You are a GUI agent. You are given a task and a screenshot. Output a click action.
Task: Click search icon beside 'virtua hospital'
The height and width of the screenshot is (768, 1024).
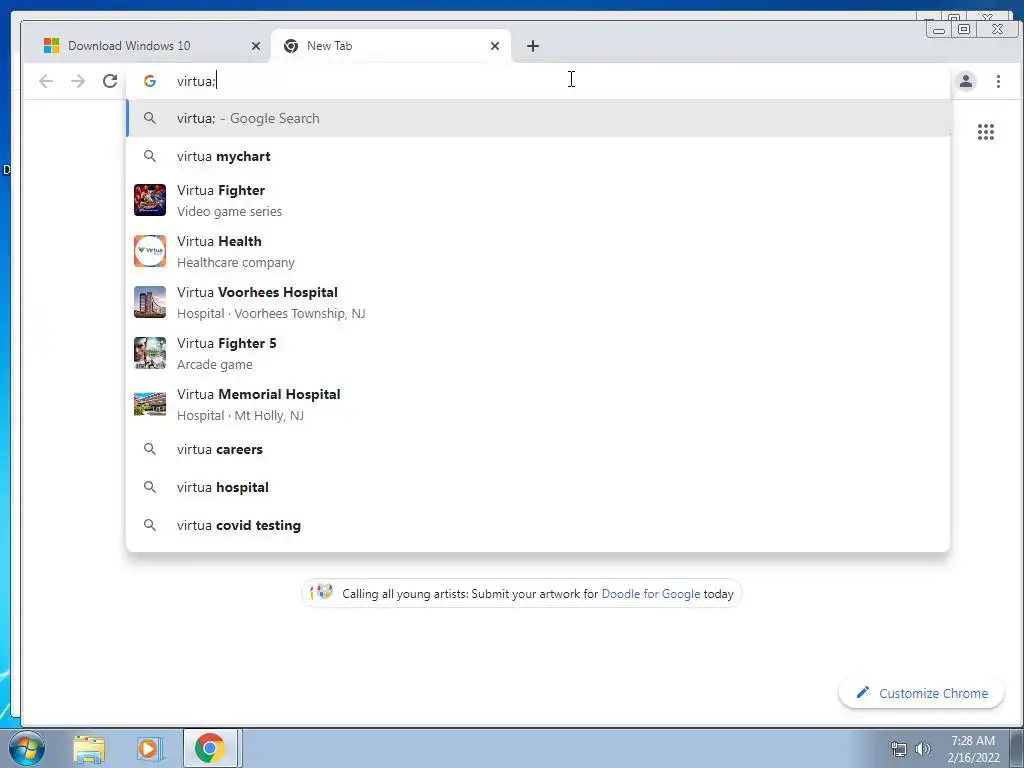pyautogui.click(x=150, y=487)
